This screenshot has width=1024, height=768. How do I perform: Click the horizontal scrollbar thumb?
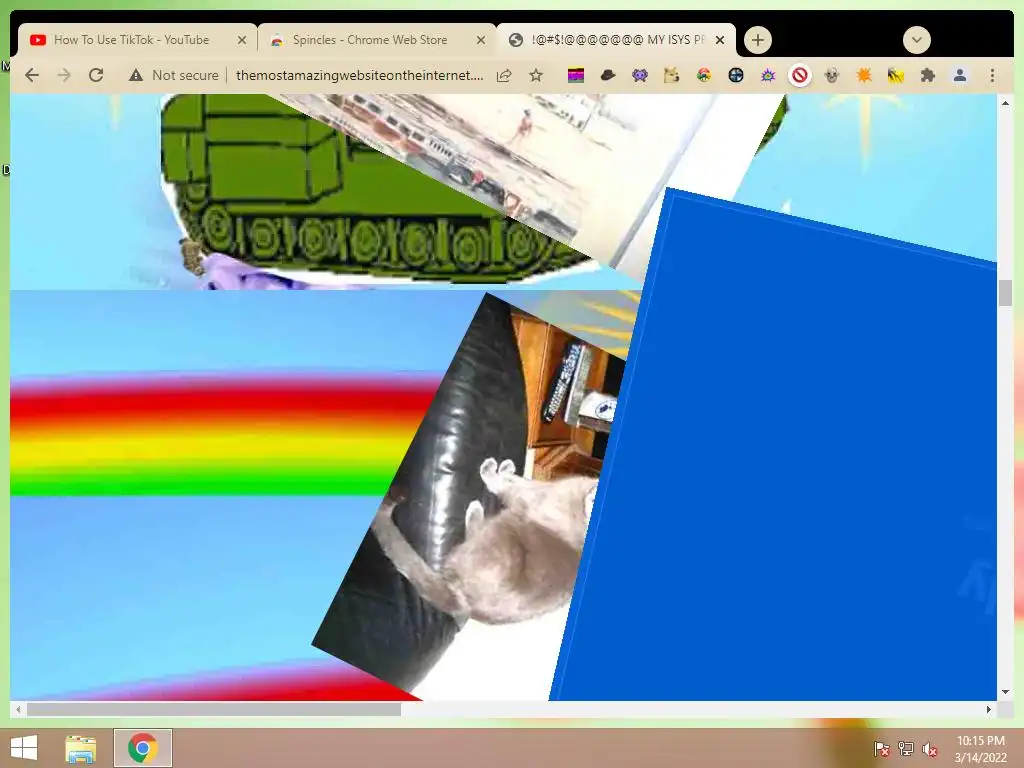pyautogui.click(x=214, y=709)
